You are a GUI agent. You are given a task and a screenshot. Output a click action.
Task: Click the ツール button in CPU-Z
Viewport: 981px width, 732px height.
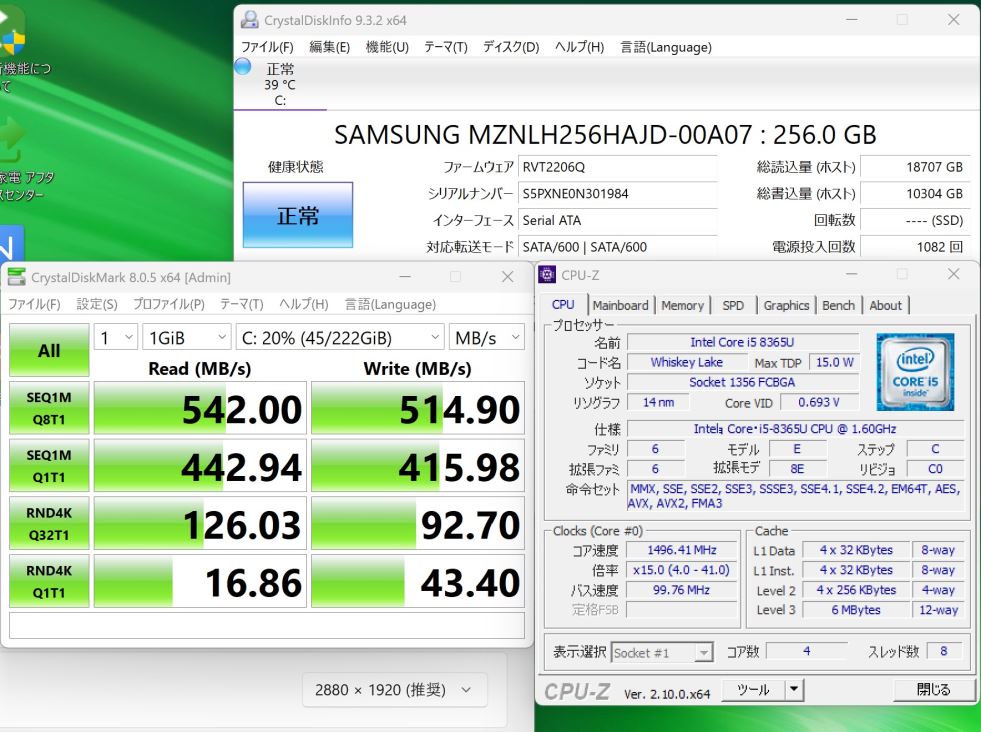[753, 689]
